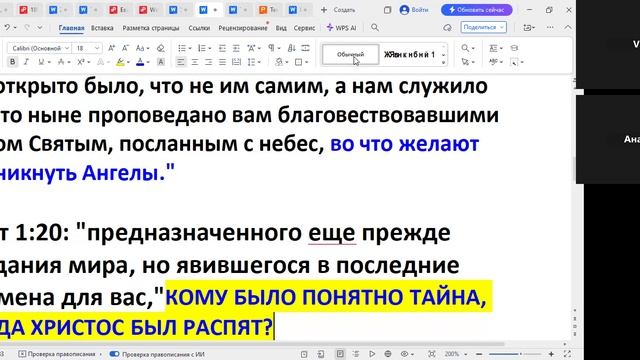Open font color picker
Viewport: 640px width, 360px height.
tap(148, 62)
